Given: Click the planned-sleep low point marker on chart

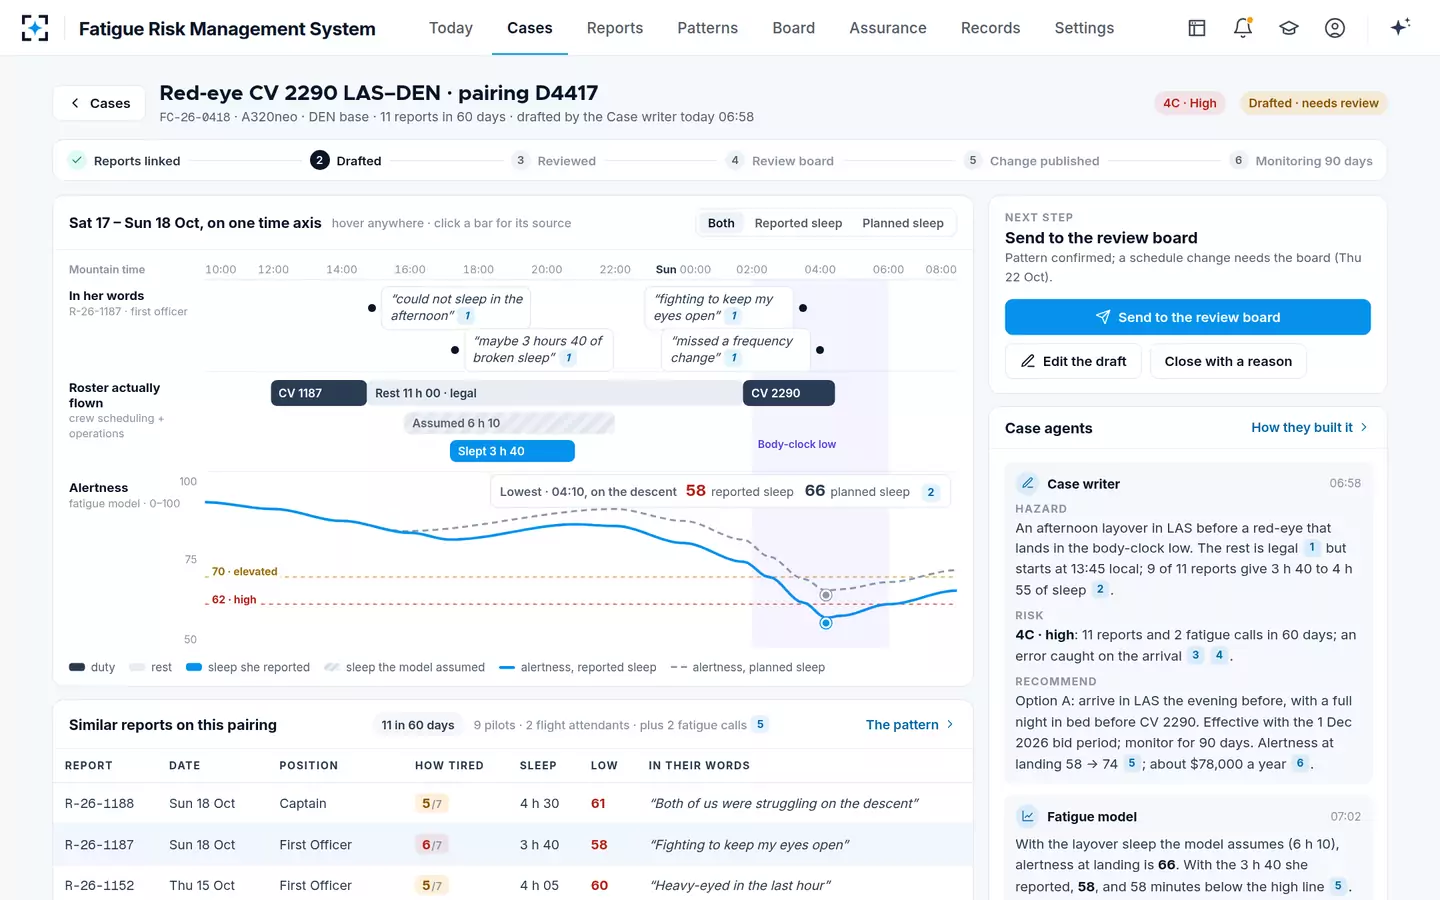Looking at the screenshot, I should click(826, 595).
